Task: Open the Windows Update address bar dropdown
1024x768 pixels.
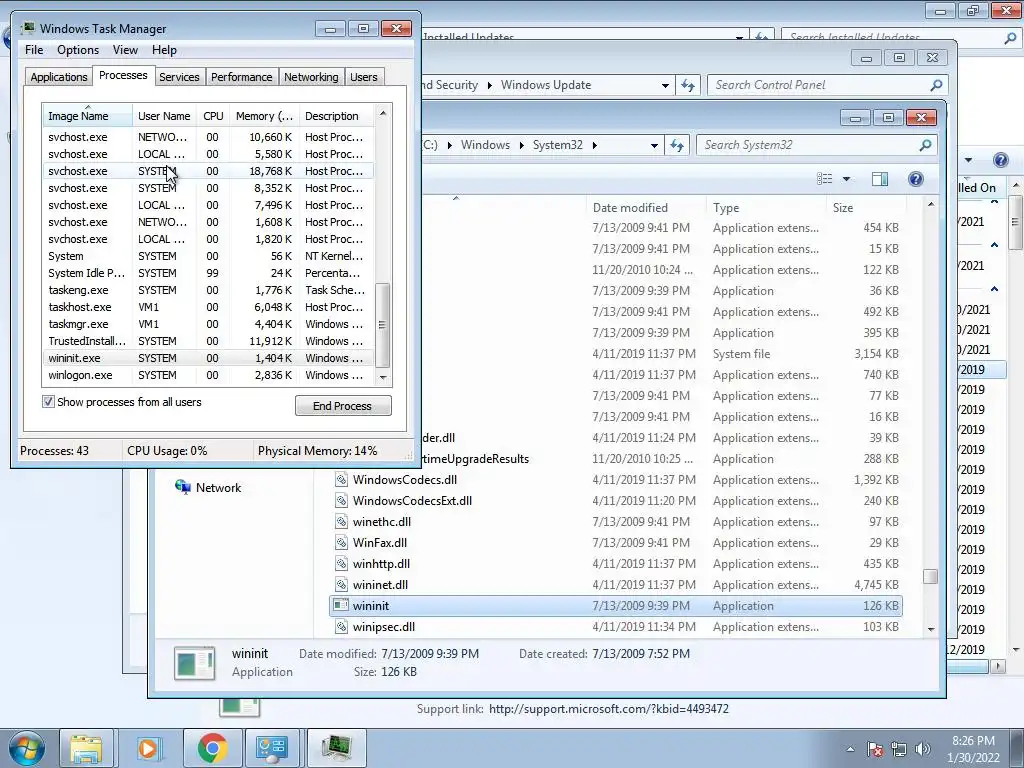Action: 665,86
